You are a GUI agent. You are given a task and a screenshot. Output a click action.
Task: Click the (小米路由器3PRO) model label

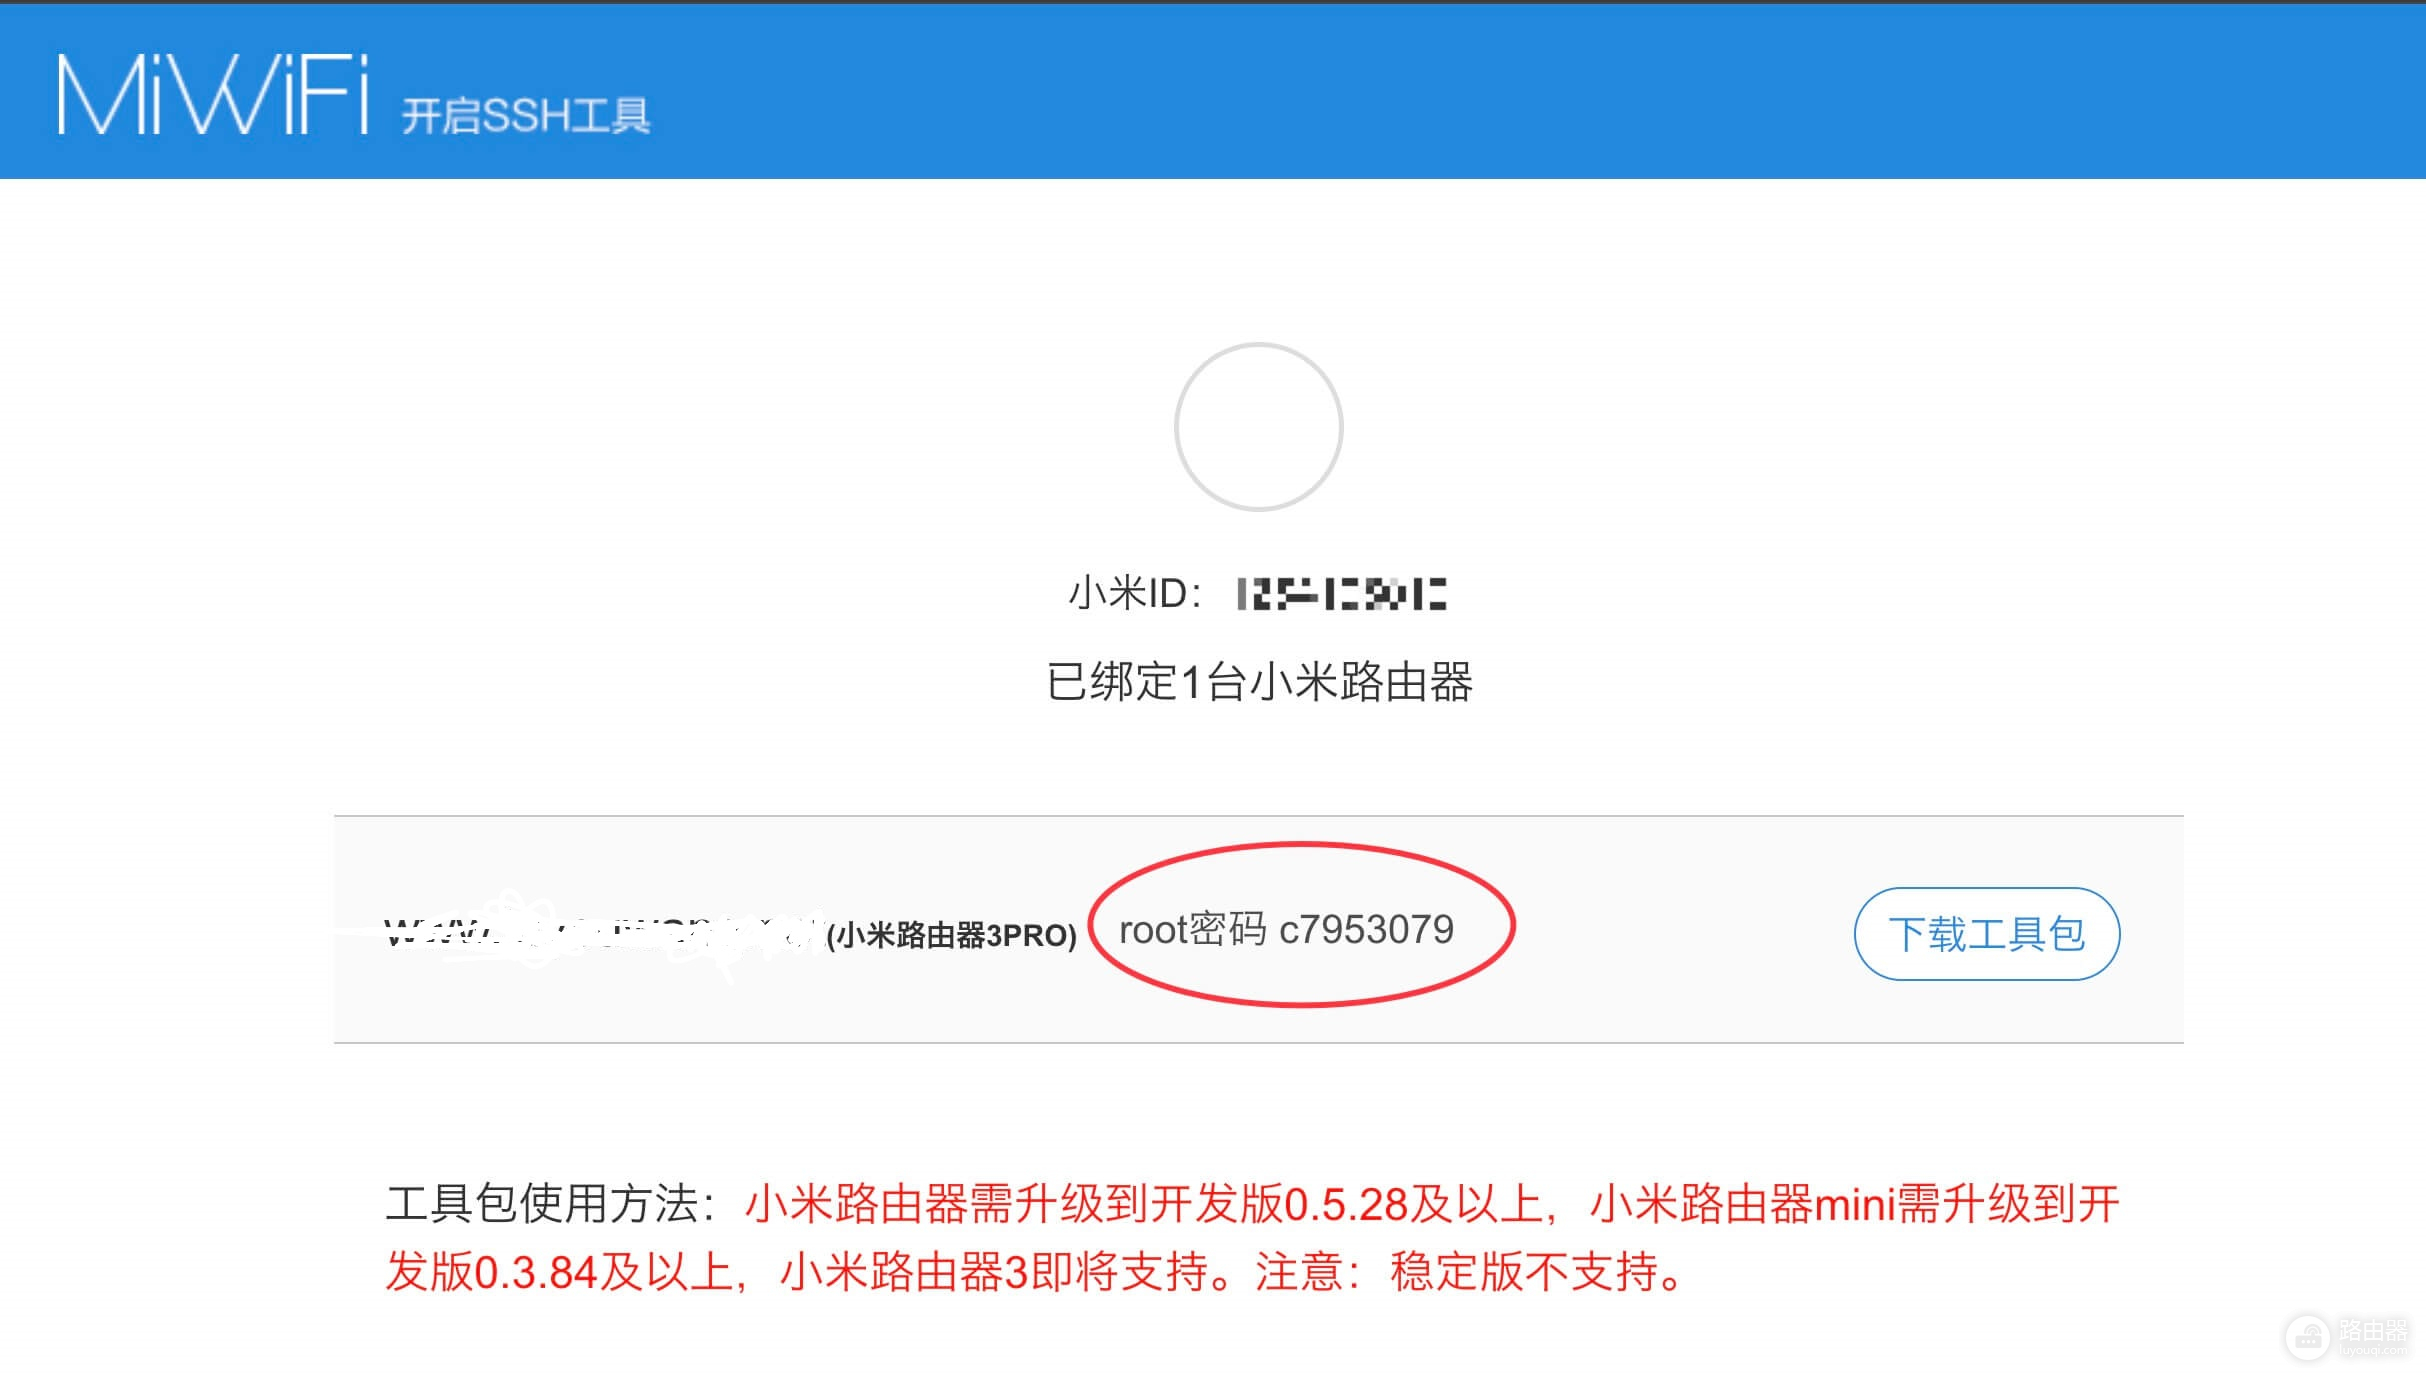[x=951, y=936]
